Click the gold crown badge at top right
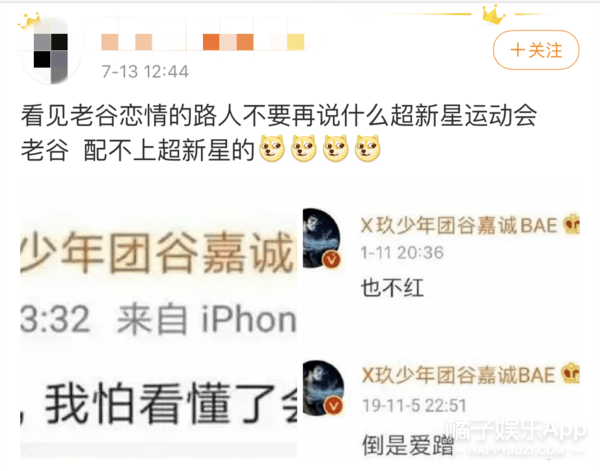Viewport: 600px width, 471px height. point(493,15)
